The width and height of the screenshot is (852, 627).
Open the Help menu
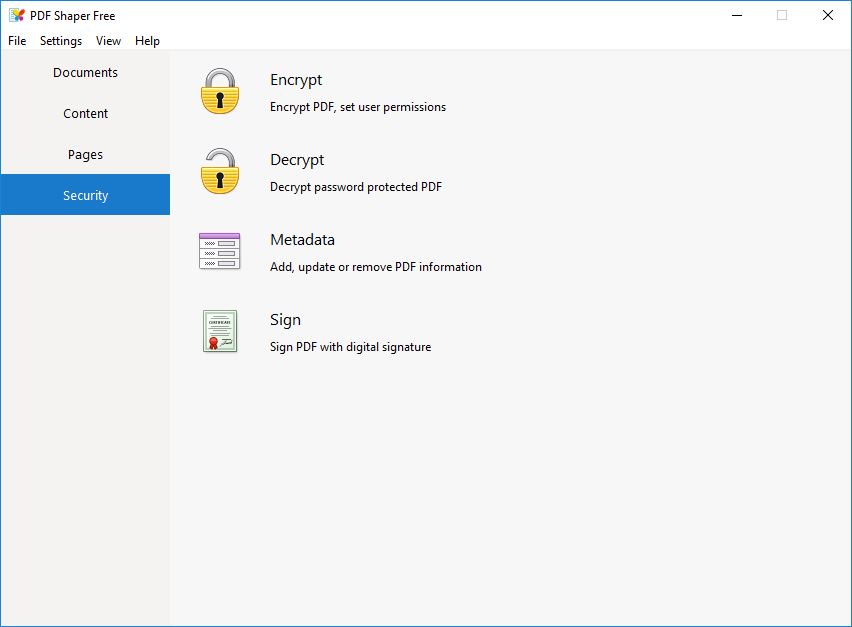click(x=147, y=41)
